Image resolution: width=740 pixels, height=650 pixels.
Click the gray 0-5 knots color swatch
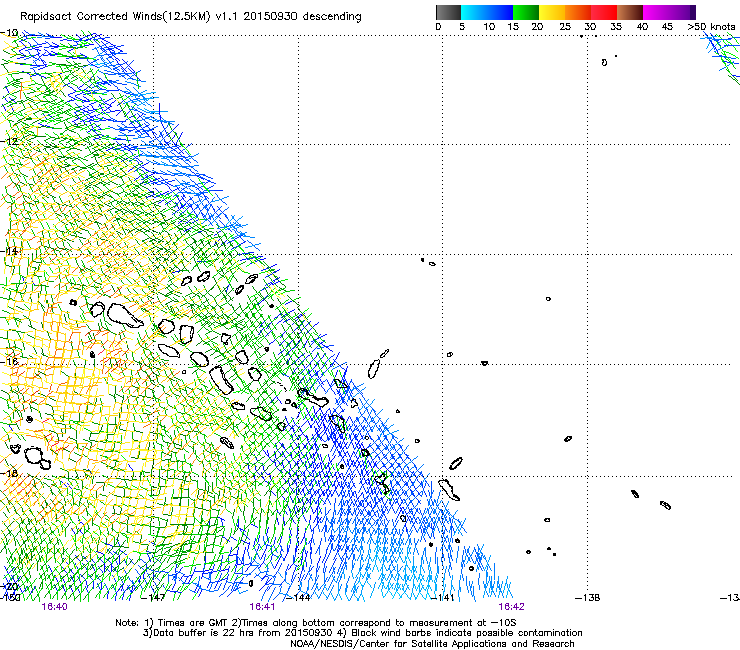[x=448, y=12]
